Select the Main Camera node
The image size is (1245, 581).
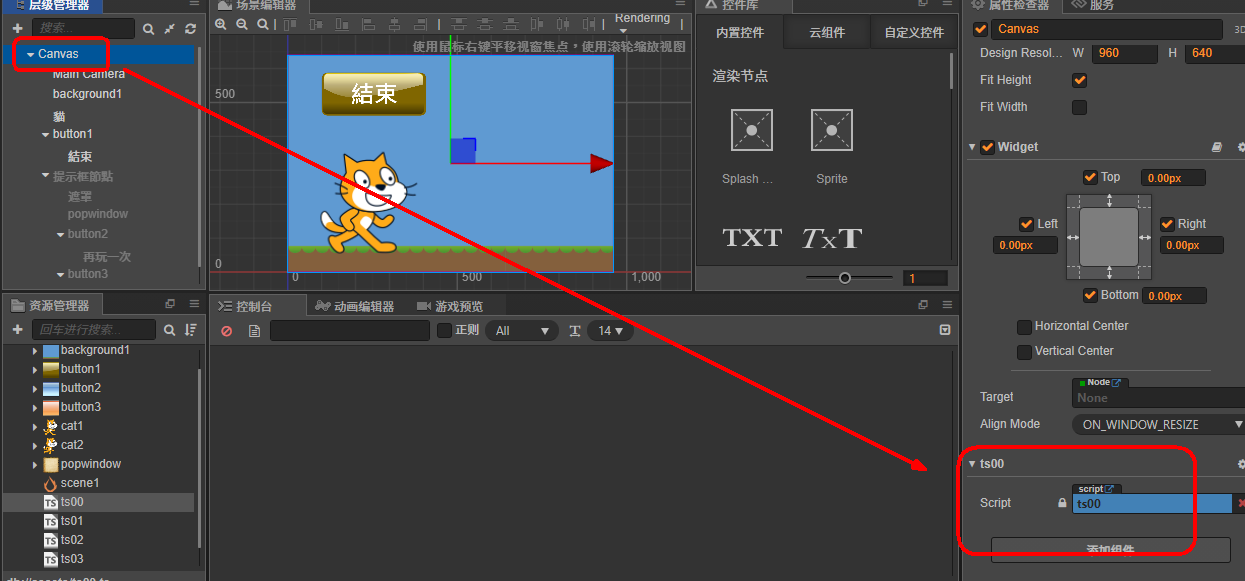click(x=89, y=74)
